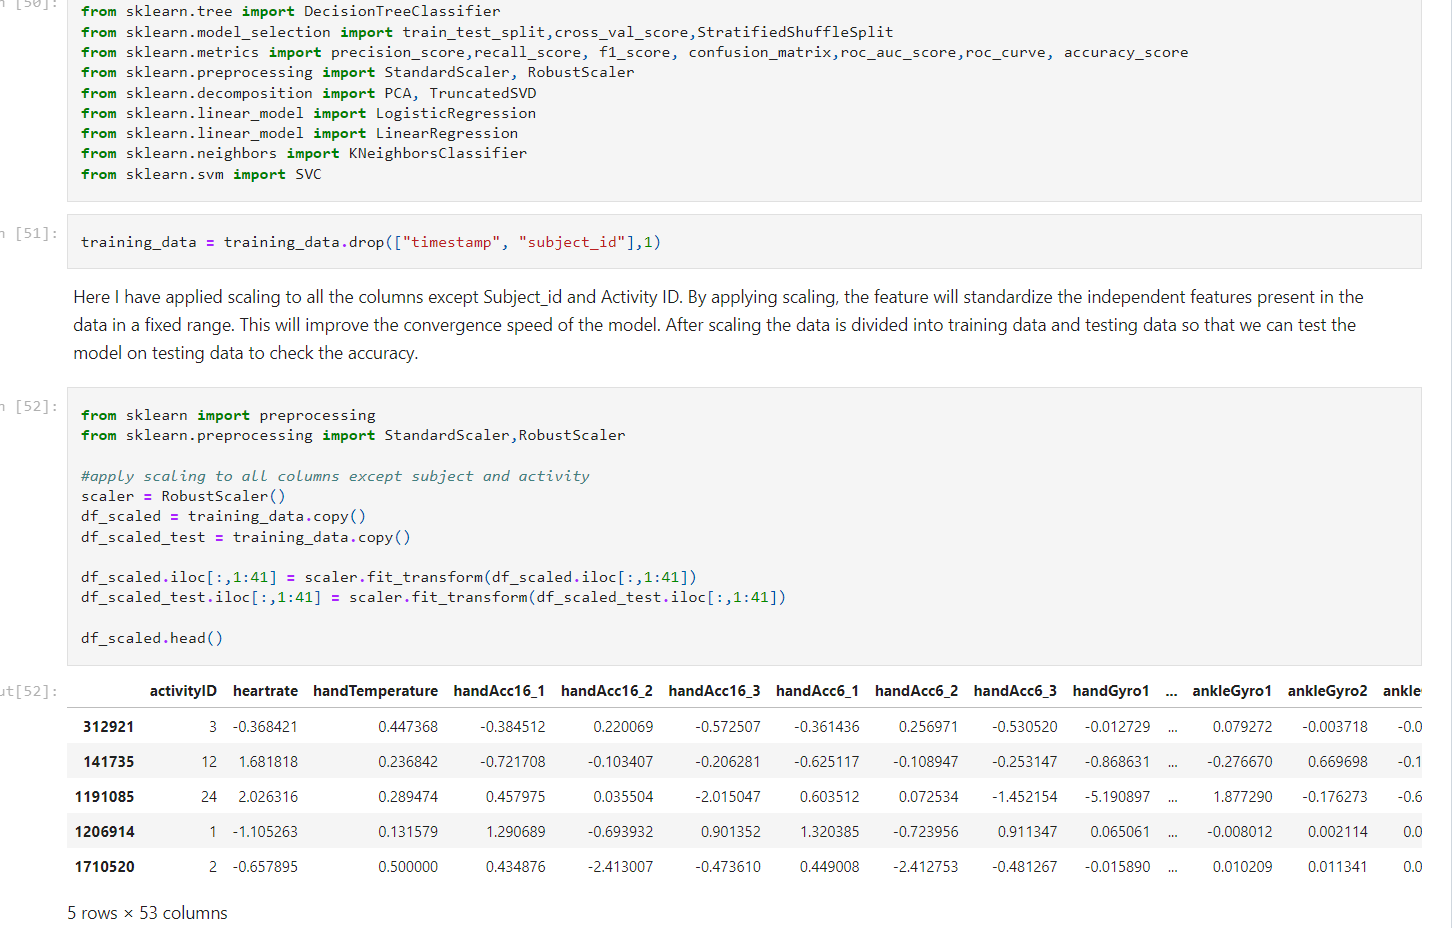
Task: Click the df_scaled.head() line of code
Action: click(x=150, y=638)
